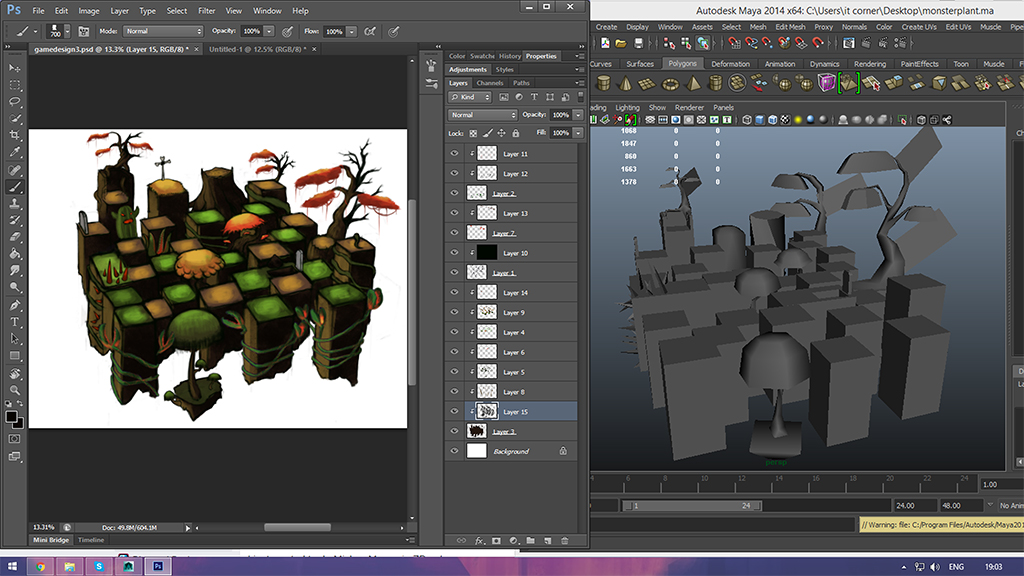Open the Edit Mesh menu in Maya
This screenshot has width=1024, height=576.
coord(790,27)
